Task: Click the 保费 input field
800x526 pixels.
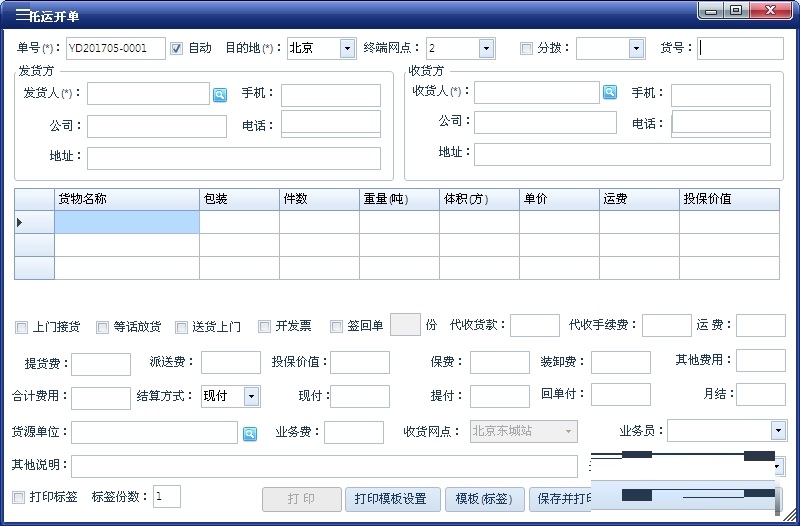Action: tap(499, 362)
